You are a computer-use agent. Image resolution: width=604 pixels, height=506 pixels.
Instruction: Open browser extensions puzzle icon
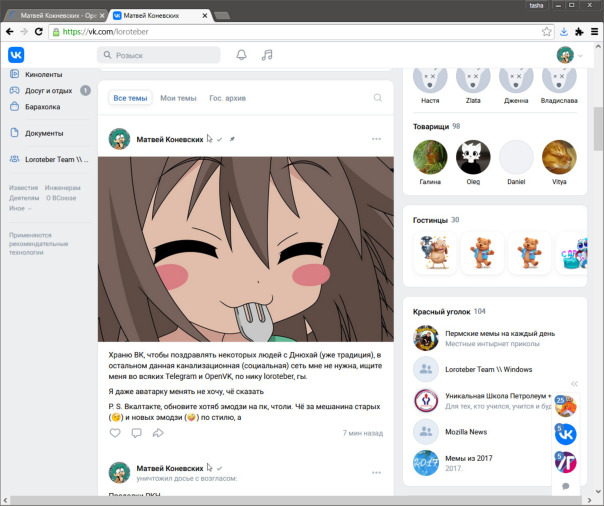(579, 32)
